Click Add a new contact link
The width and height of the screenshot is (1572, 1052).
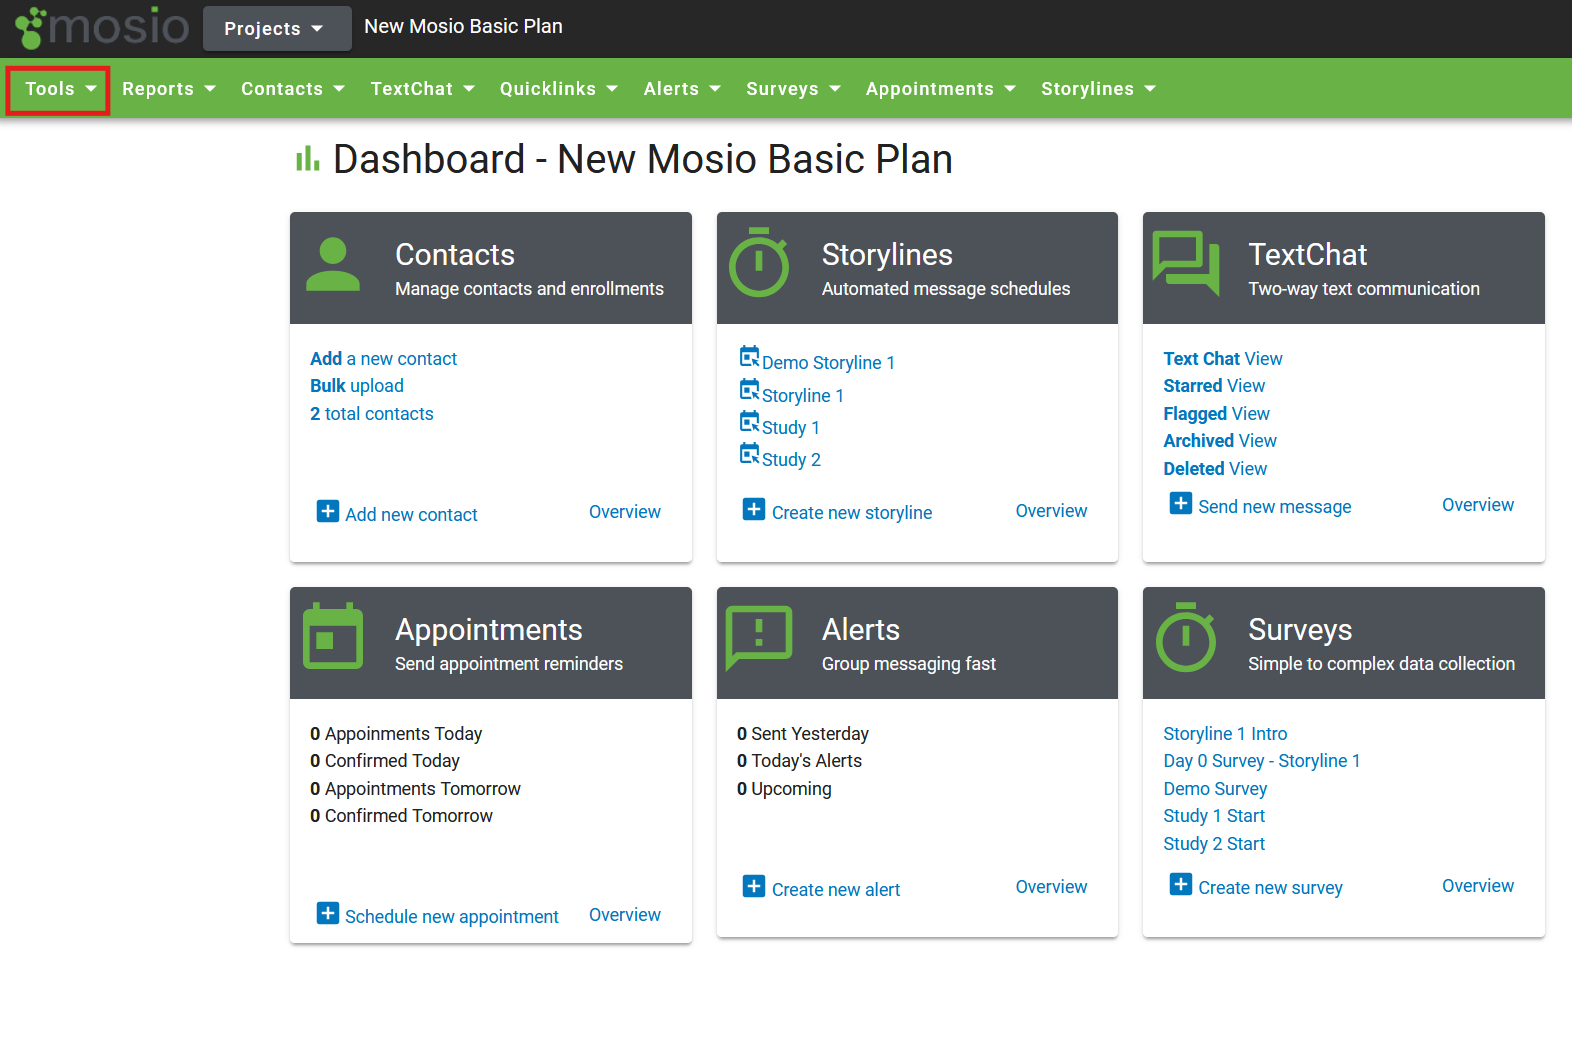[x=383, y=359]
